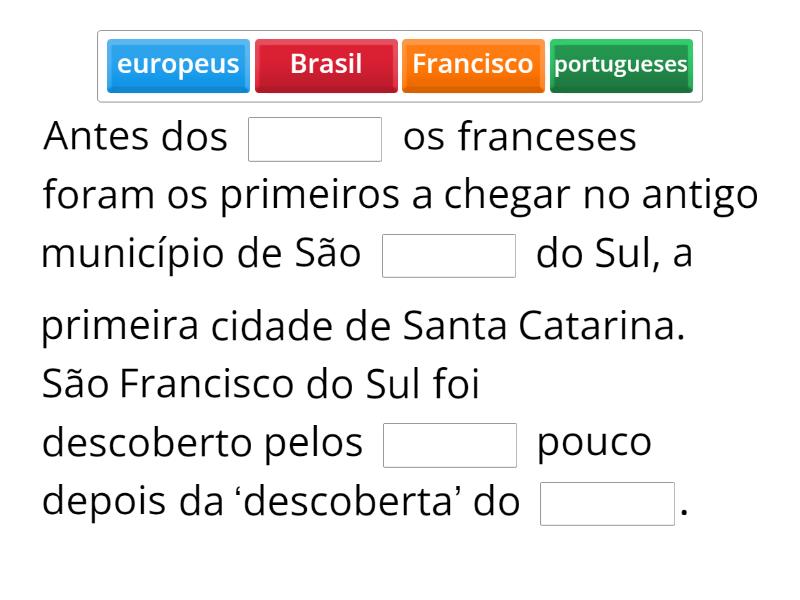
Task: Focus the blank after "'descoberta' do"
Action: [607, 503]
